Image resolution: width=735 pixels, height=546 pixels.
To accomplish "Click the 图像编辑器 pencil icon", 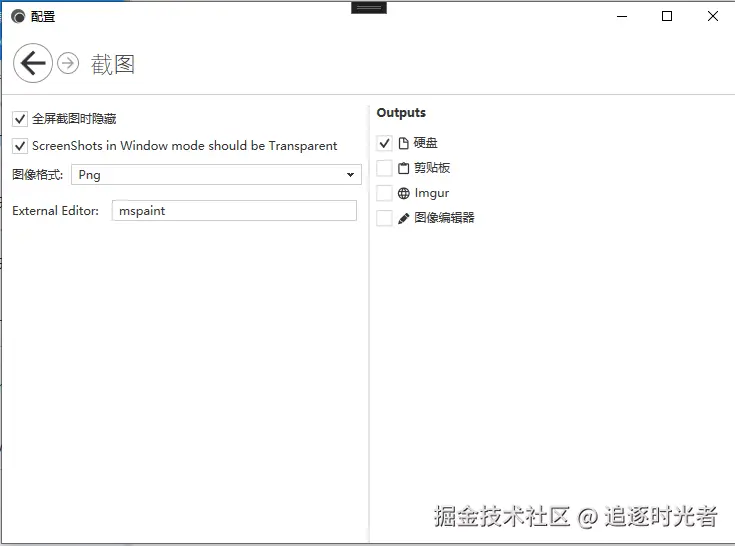I will (403, 218).
